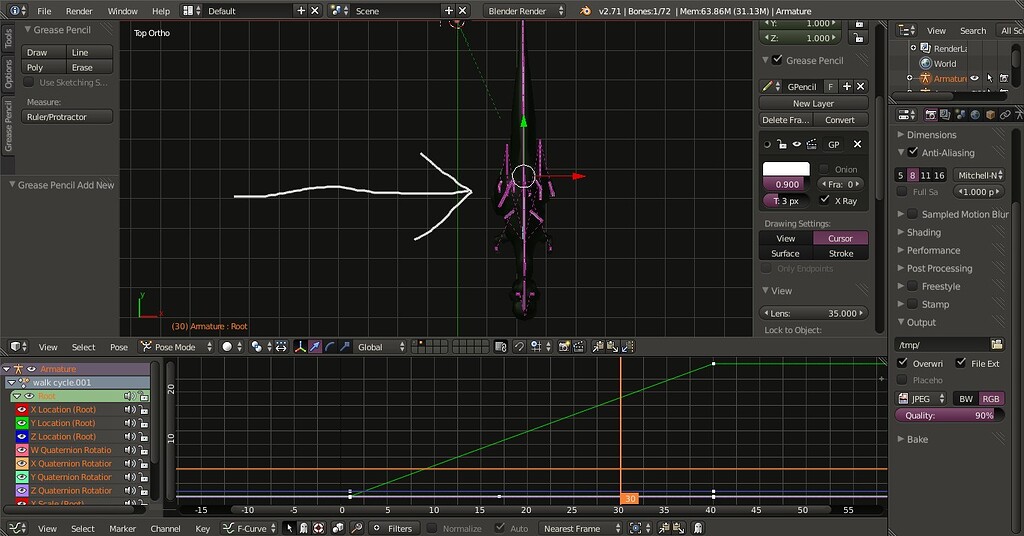Open the Object properties cube icon
1024x536 pixels.
990,114
